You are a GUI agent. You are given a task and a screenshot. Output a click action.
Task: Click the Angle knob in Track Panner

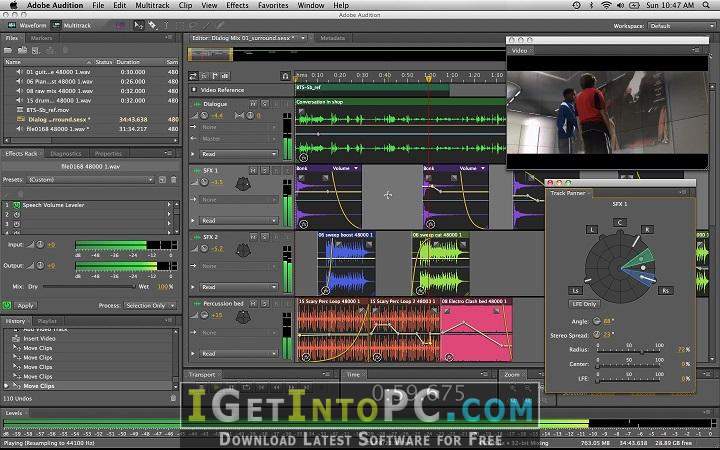596,321
